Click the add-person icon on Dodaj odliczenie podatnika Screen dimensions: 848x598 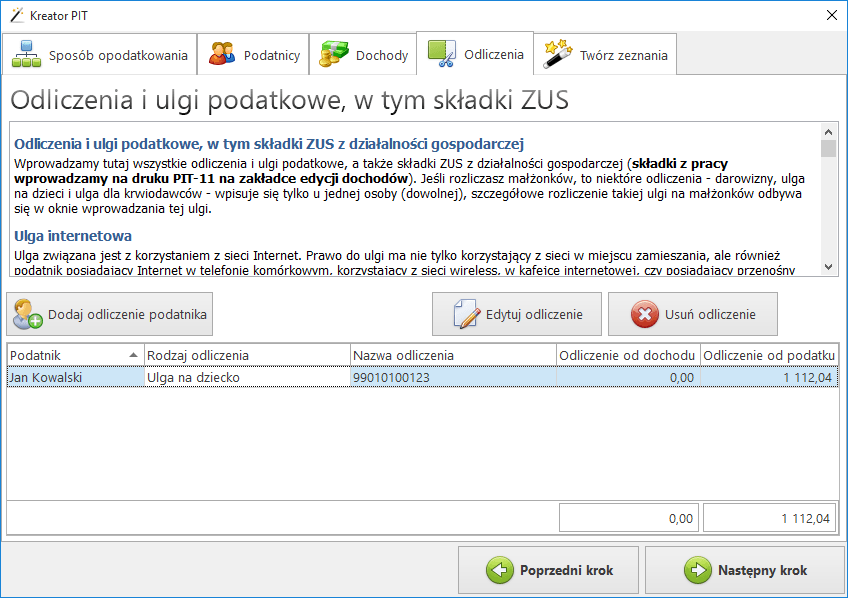(26, 314)
